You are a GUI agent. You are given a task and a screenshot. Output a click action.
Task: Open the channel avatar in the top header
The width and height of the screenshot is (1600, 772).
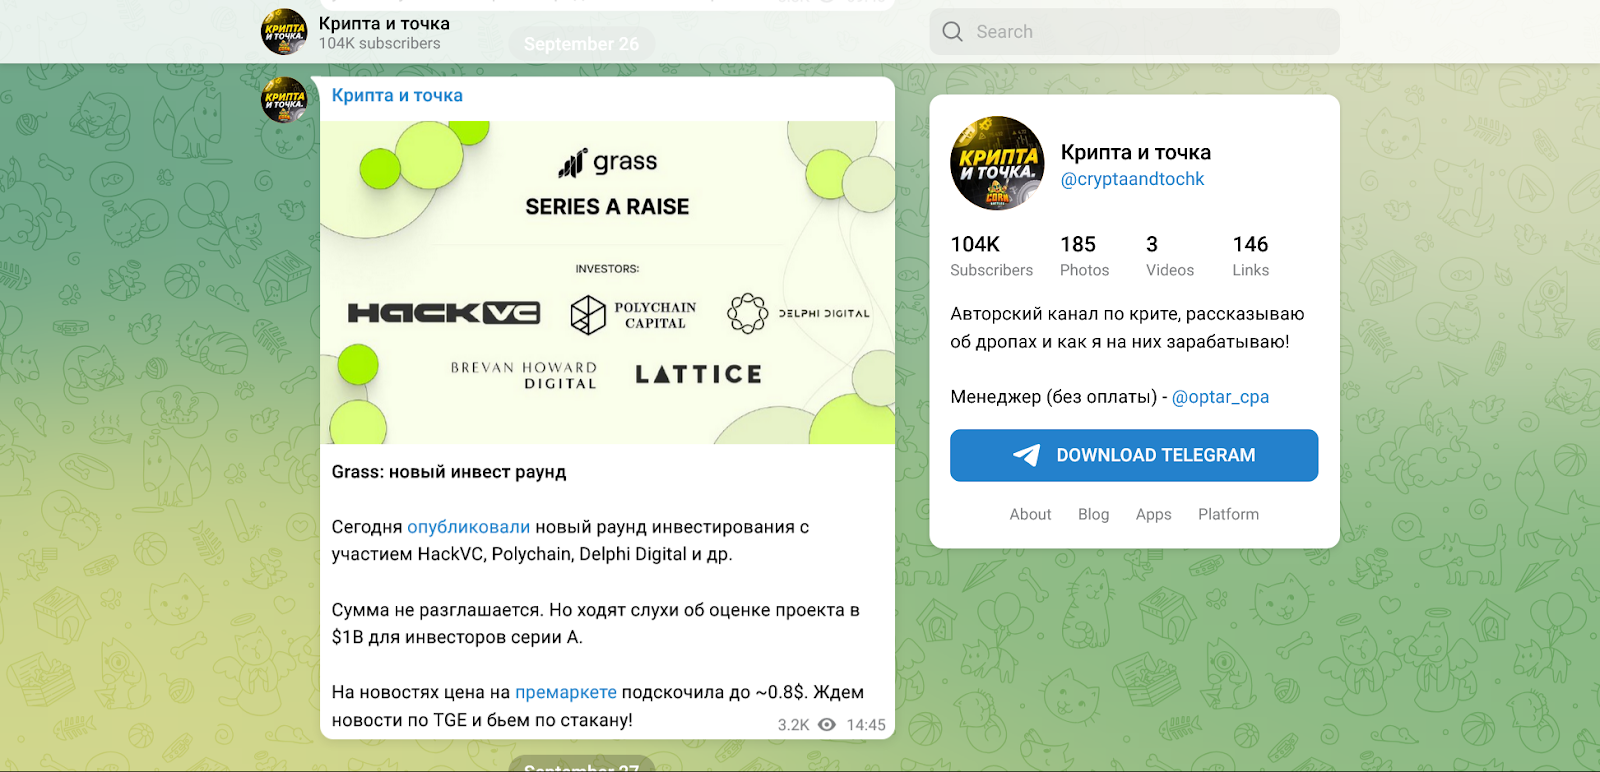284,32
